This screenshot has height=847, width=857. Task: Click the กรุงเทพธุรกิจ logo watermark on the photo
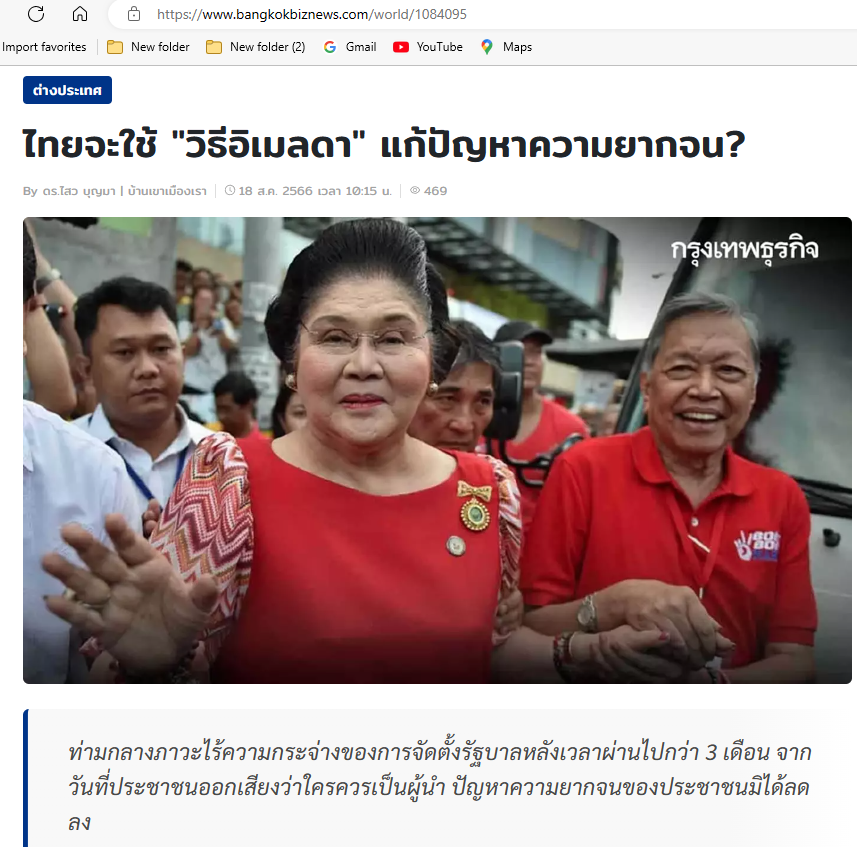point(745,250)
